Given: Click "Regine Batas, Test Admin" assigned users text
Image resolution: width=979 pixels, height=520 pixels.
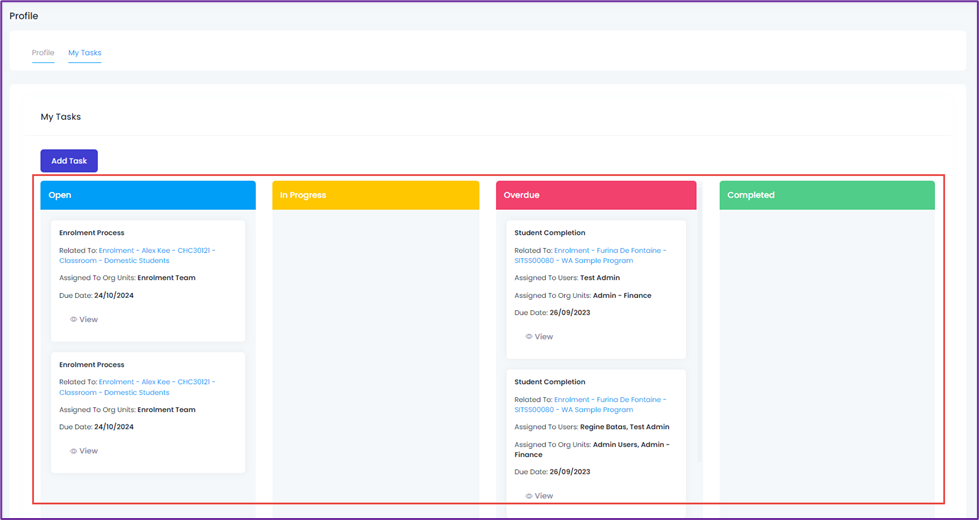Looking at the screenshot, I should (x=624, y=427).
